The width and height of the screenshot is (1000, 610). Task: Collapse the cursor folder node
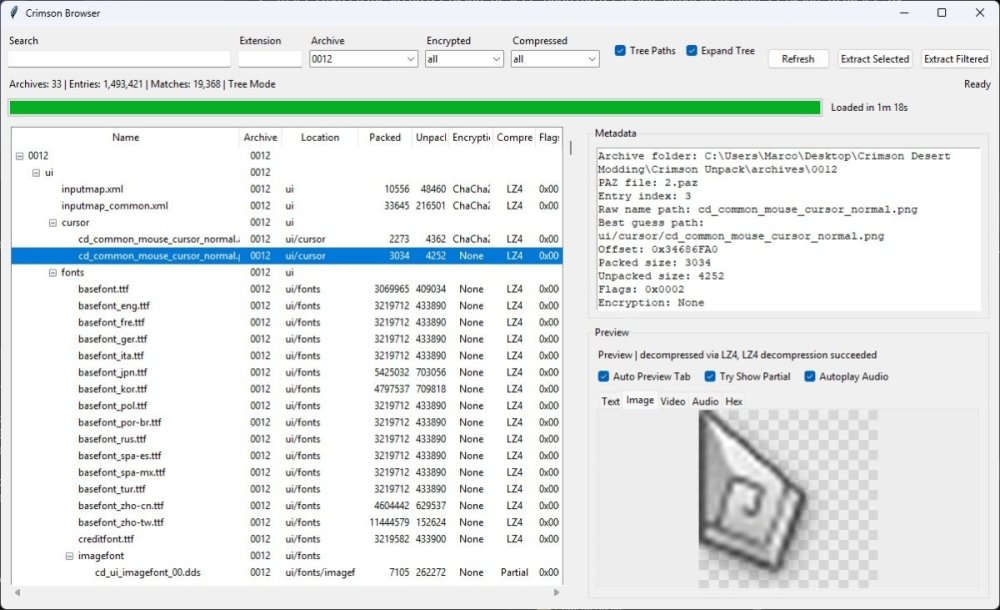tap(53, 223)
